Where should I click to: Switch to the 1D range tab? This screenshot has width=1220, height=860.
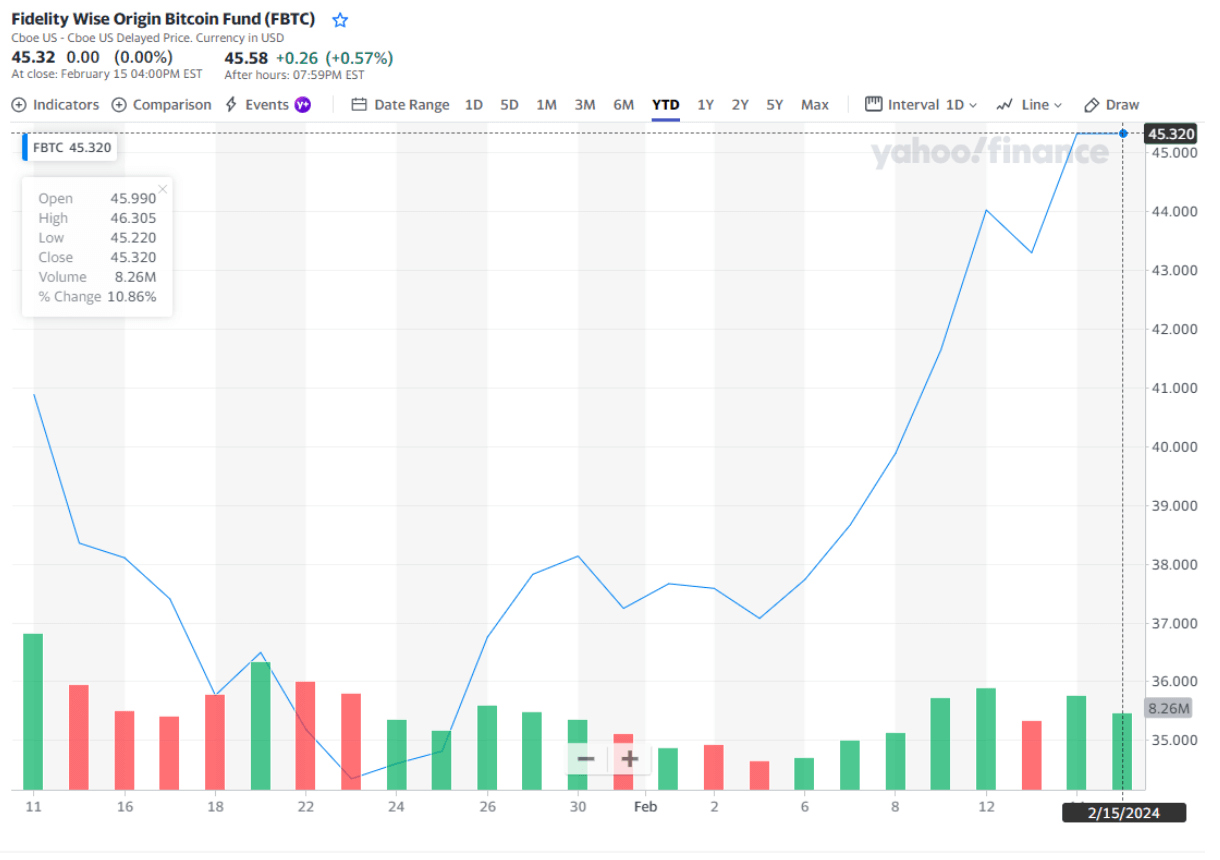pos(474,105)
